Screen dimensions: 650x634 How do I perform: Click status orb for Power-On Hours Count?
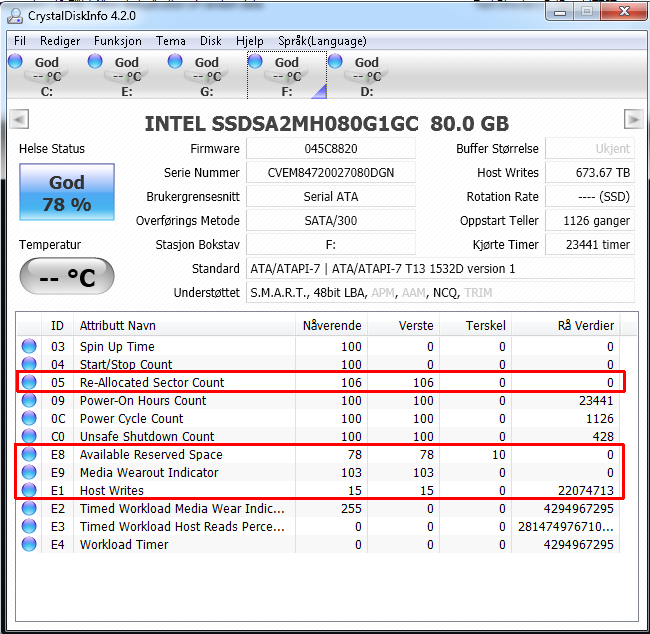pos(29,401)
